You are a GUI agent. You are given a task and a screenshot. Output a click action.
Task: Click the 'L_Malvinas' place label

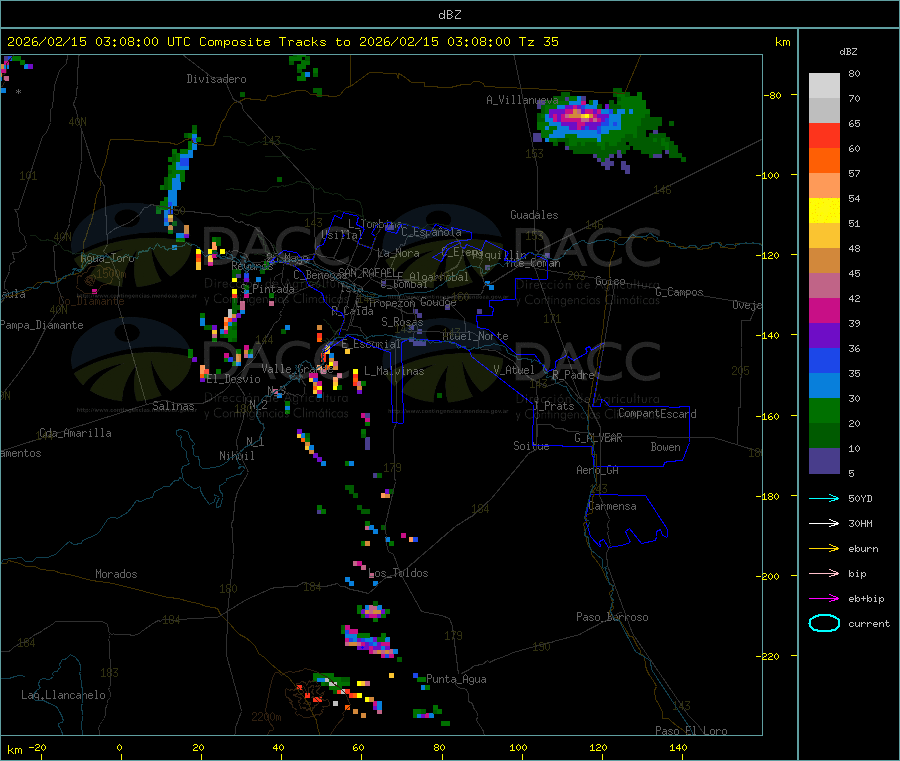(394, 371)
